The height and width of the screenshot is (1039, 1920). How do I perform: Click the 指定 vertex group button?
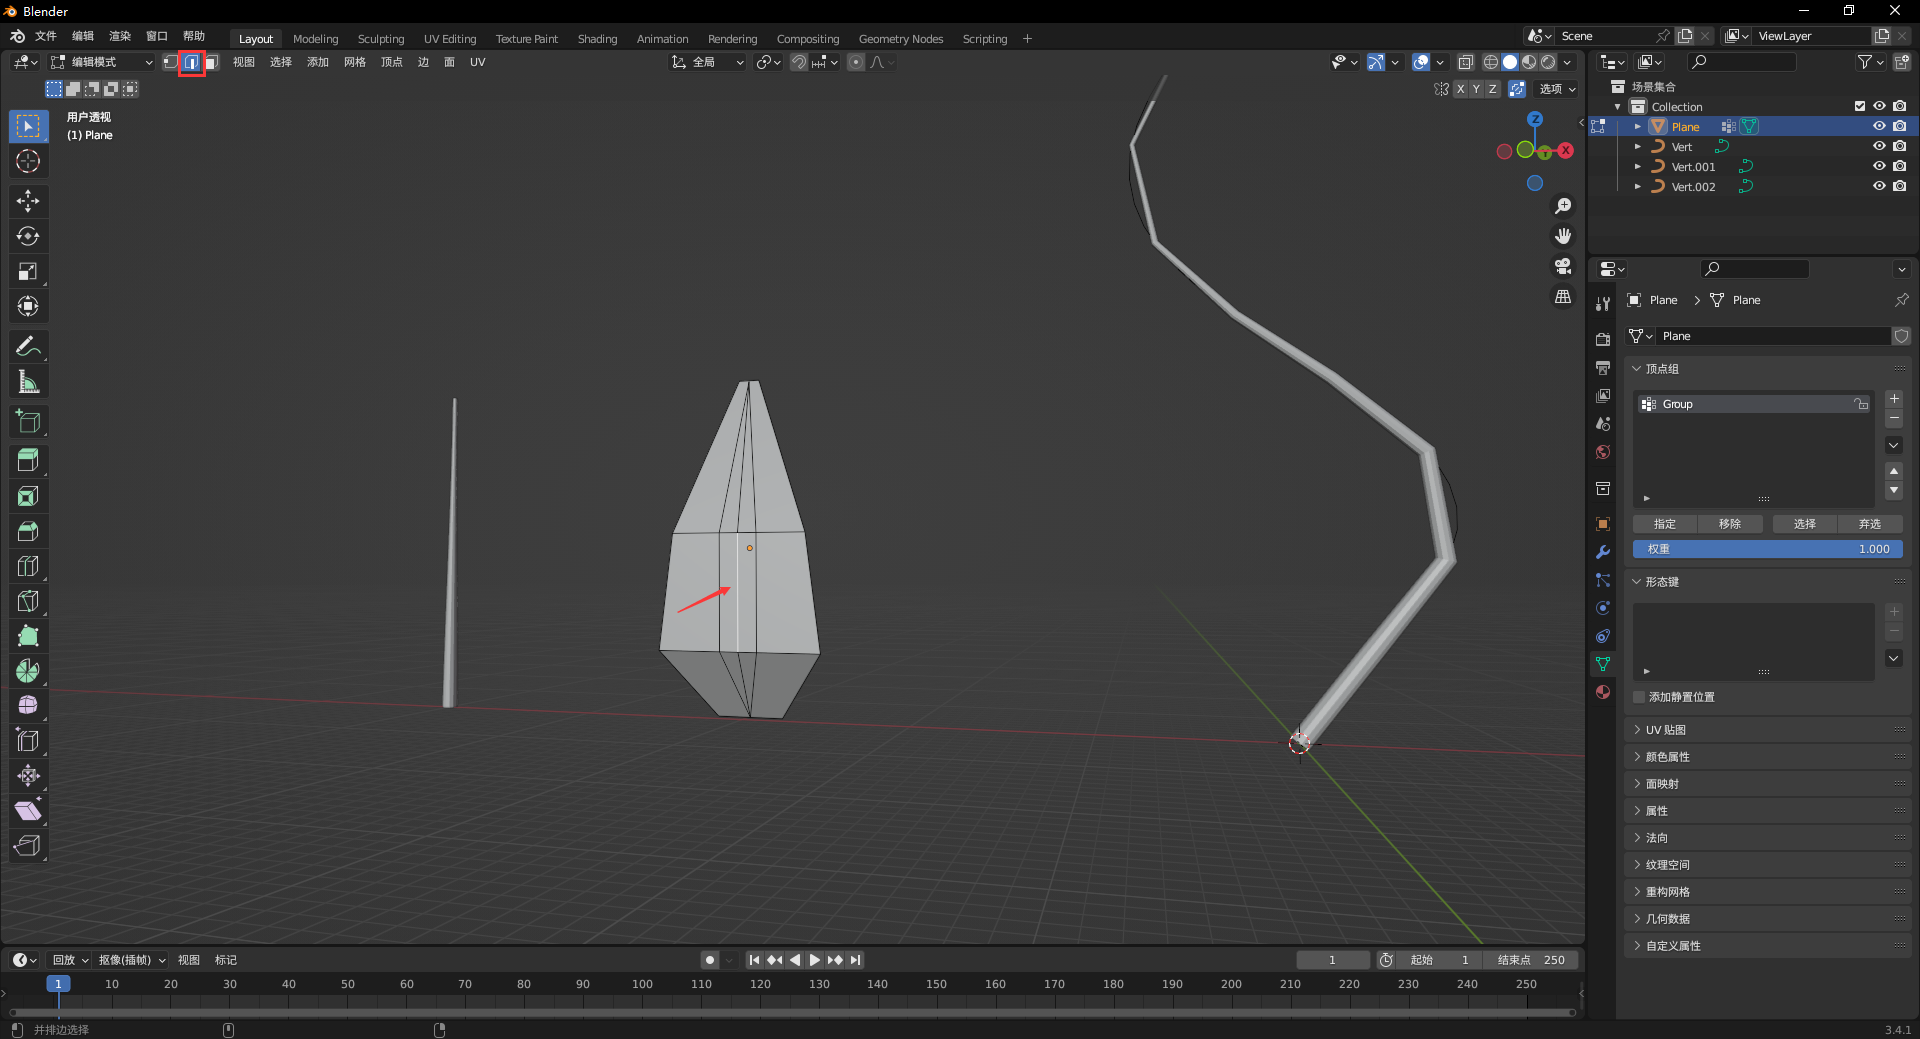pos(1665,524)
